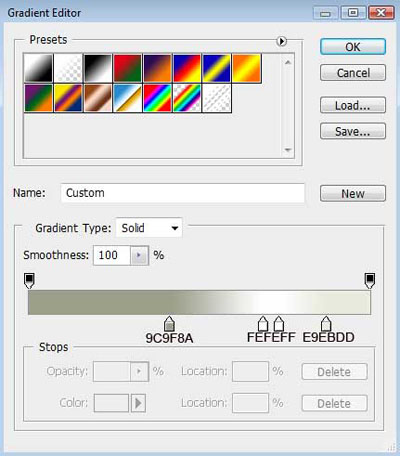Create a new gradient with New button

coord(353,193)
